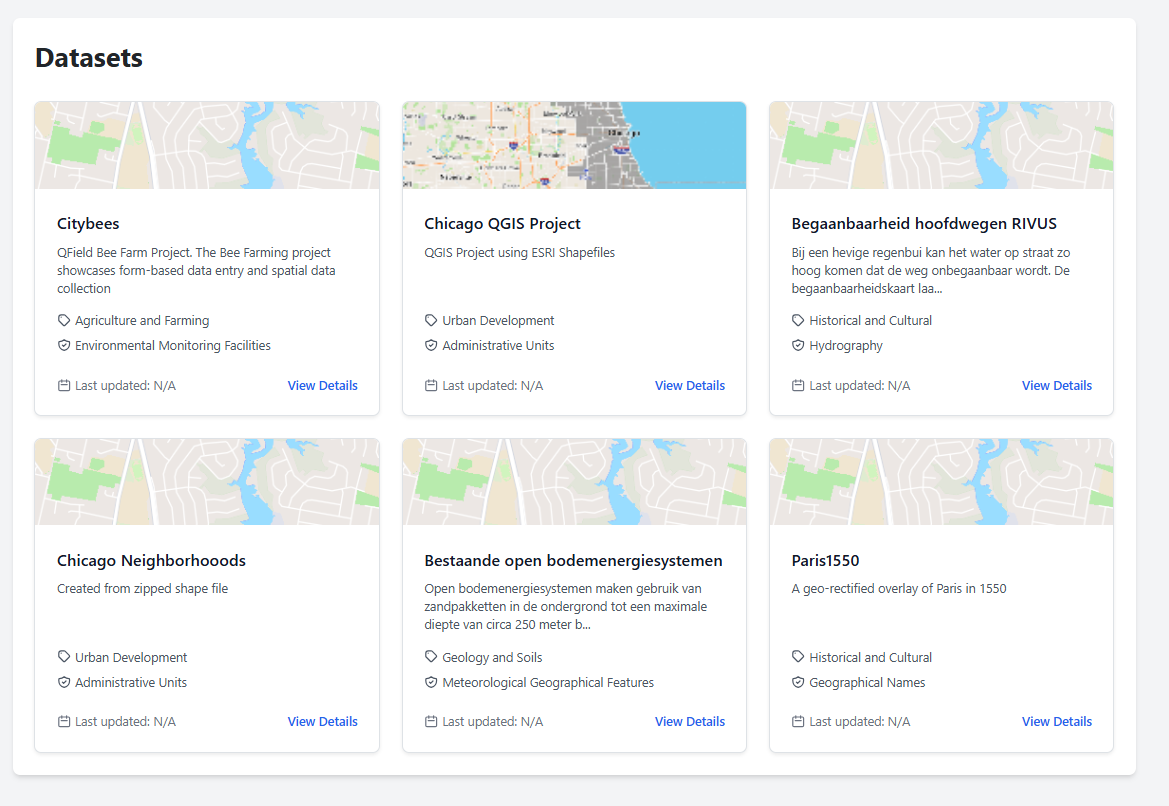Open View Details for Begaanbaarheid hoofdwegen RIVUS
Screen dimensions: 1169x806
pos(1056,386)
